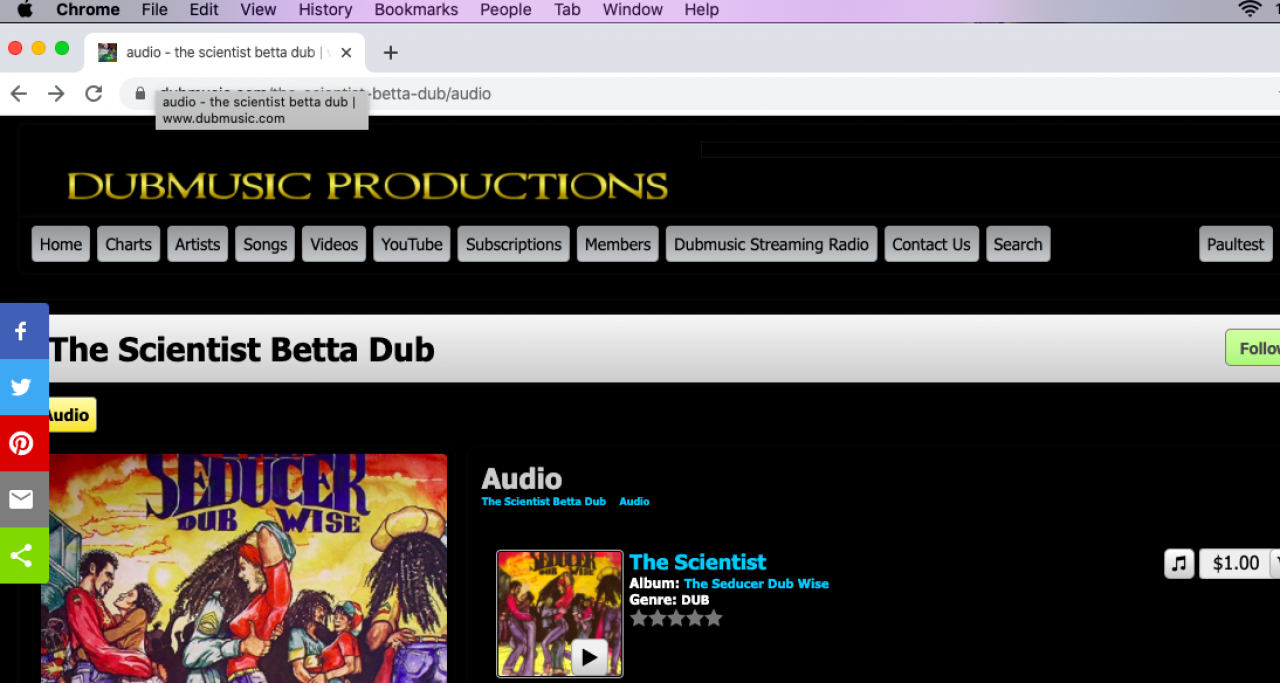Image resolution: width=1280 pixels, height=683 pixels.
Task: Open the File menu
Action: [x=155, y=10]
